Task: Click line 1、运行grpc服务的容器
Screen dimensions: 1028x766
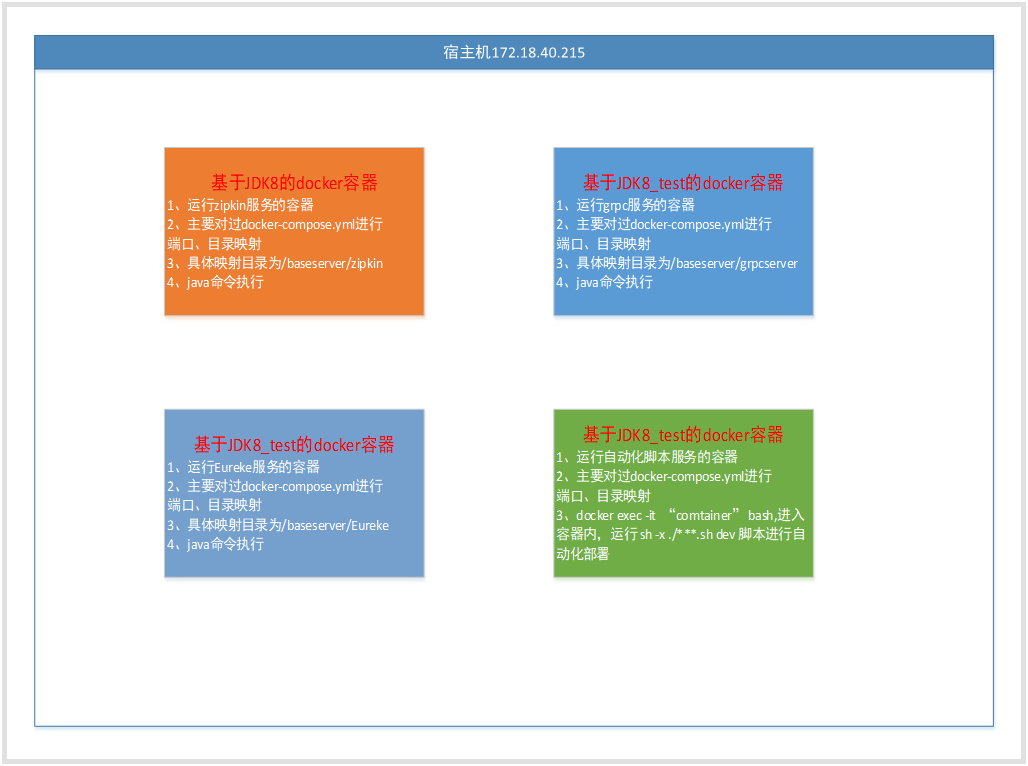Action: 625,205
